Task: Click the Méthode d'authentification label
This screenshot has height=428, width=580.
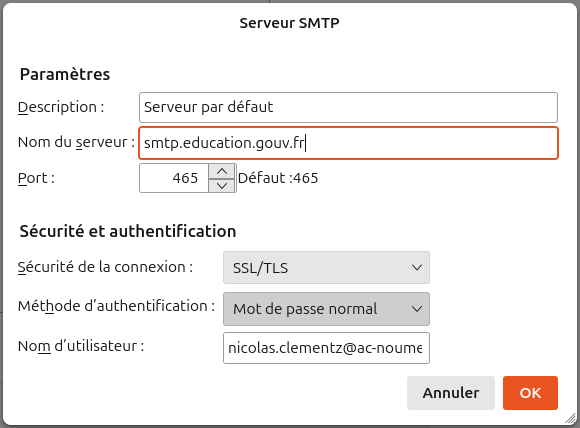Action: click(116, 306)
